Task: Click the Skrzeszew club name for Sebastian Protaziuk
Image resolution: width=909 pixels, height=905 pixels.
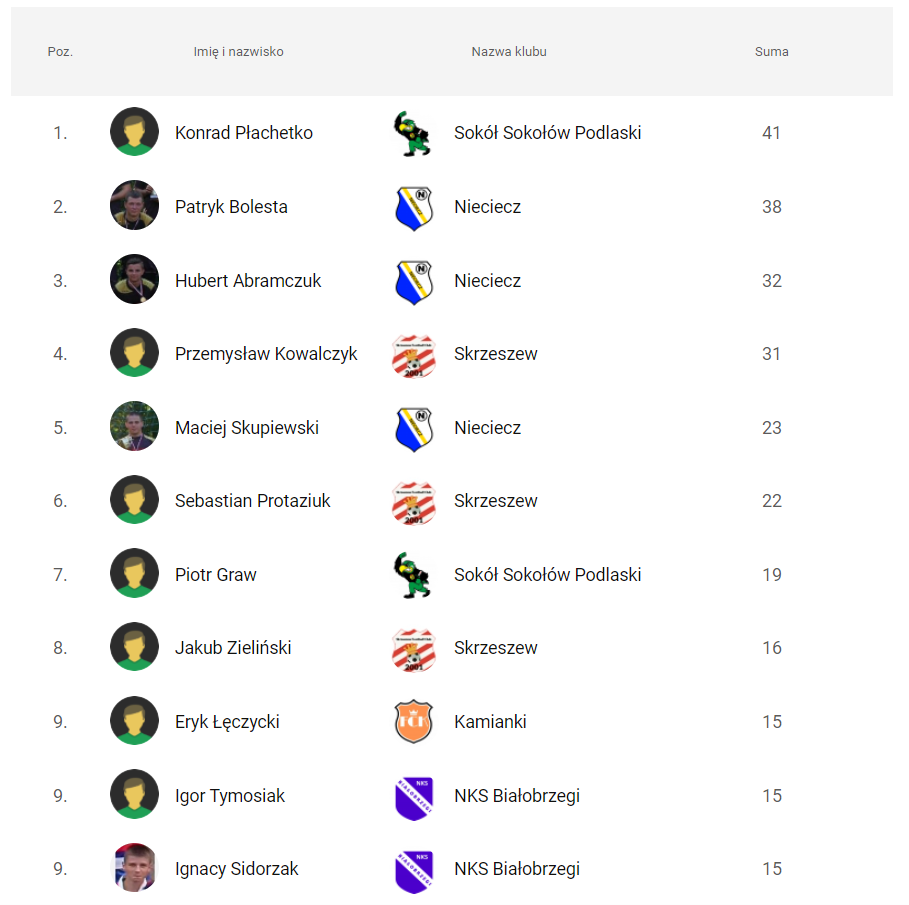Action: pyautogui.click(x=496, y=501)
